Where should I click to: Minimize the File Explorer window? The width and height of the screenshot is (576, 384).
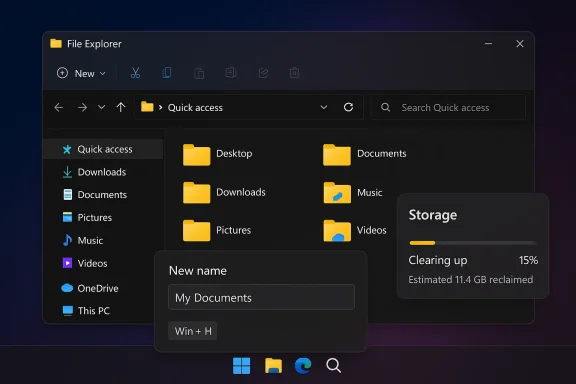(x=488, y=44)
